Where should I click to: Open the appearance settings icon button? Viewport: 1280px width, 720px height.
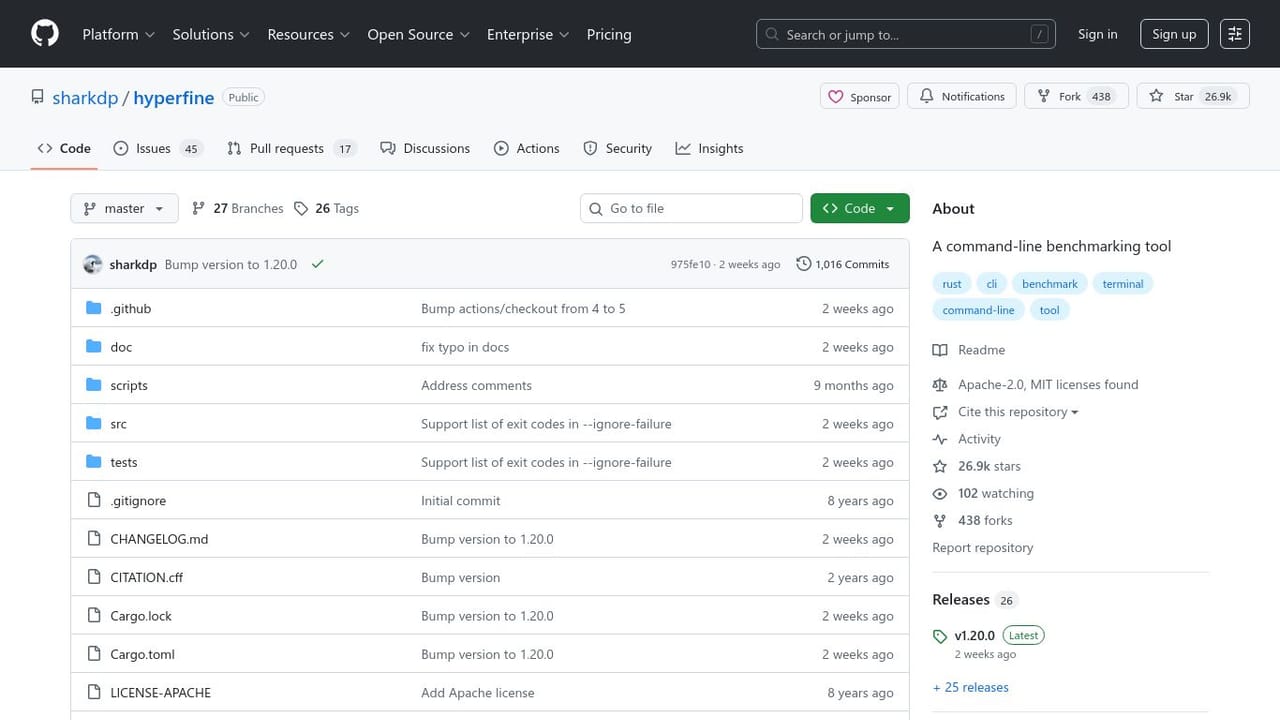coord(1235,34)
